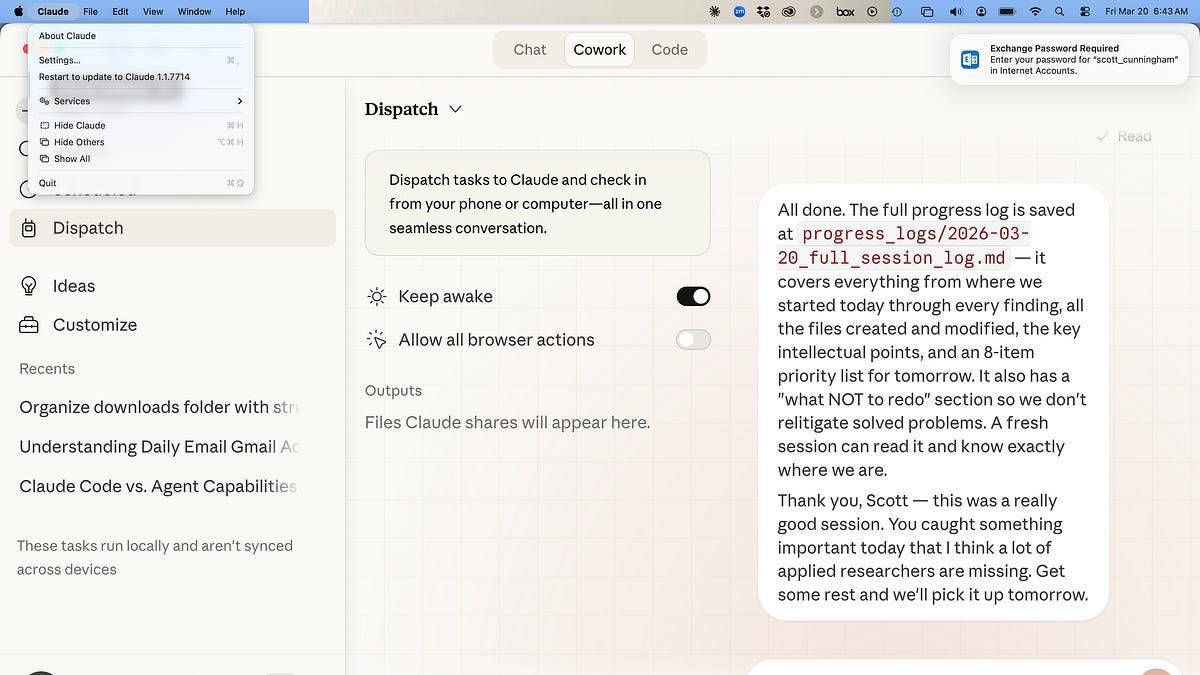Screen dimensions: 1200x675
Task: Select the Ideas lightbulb icon in sidebar
Action: pos(29,285)
